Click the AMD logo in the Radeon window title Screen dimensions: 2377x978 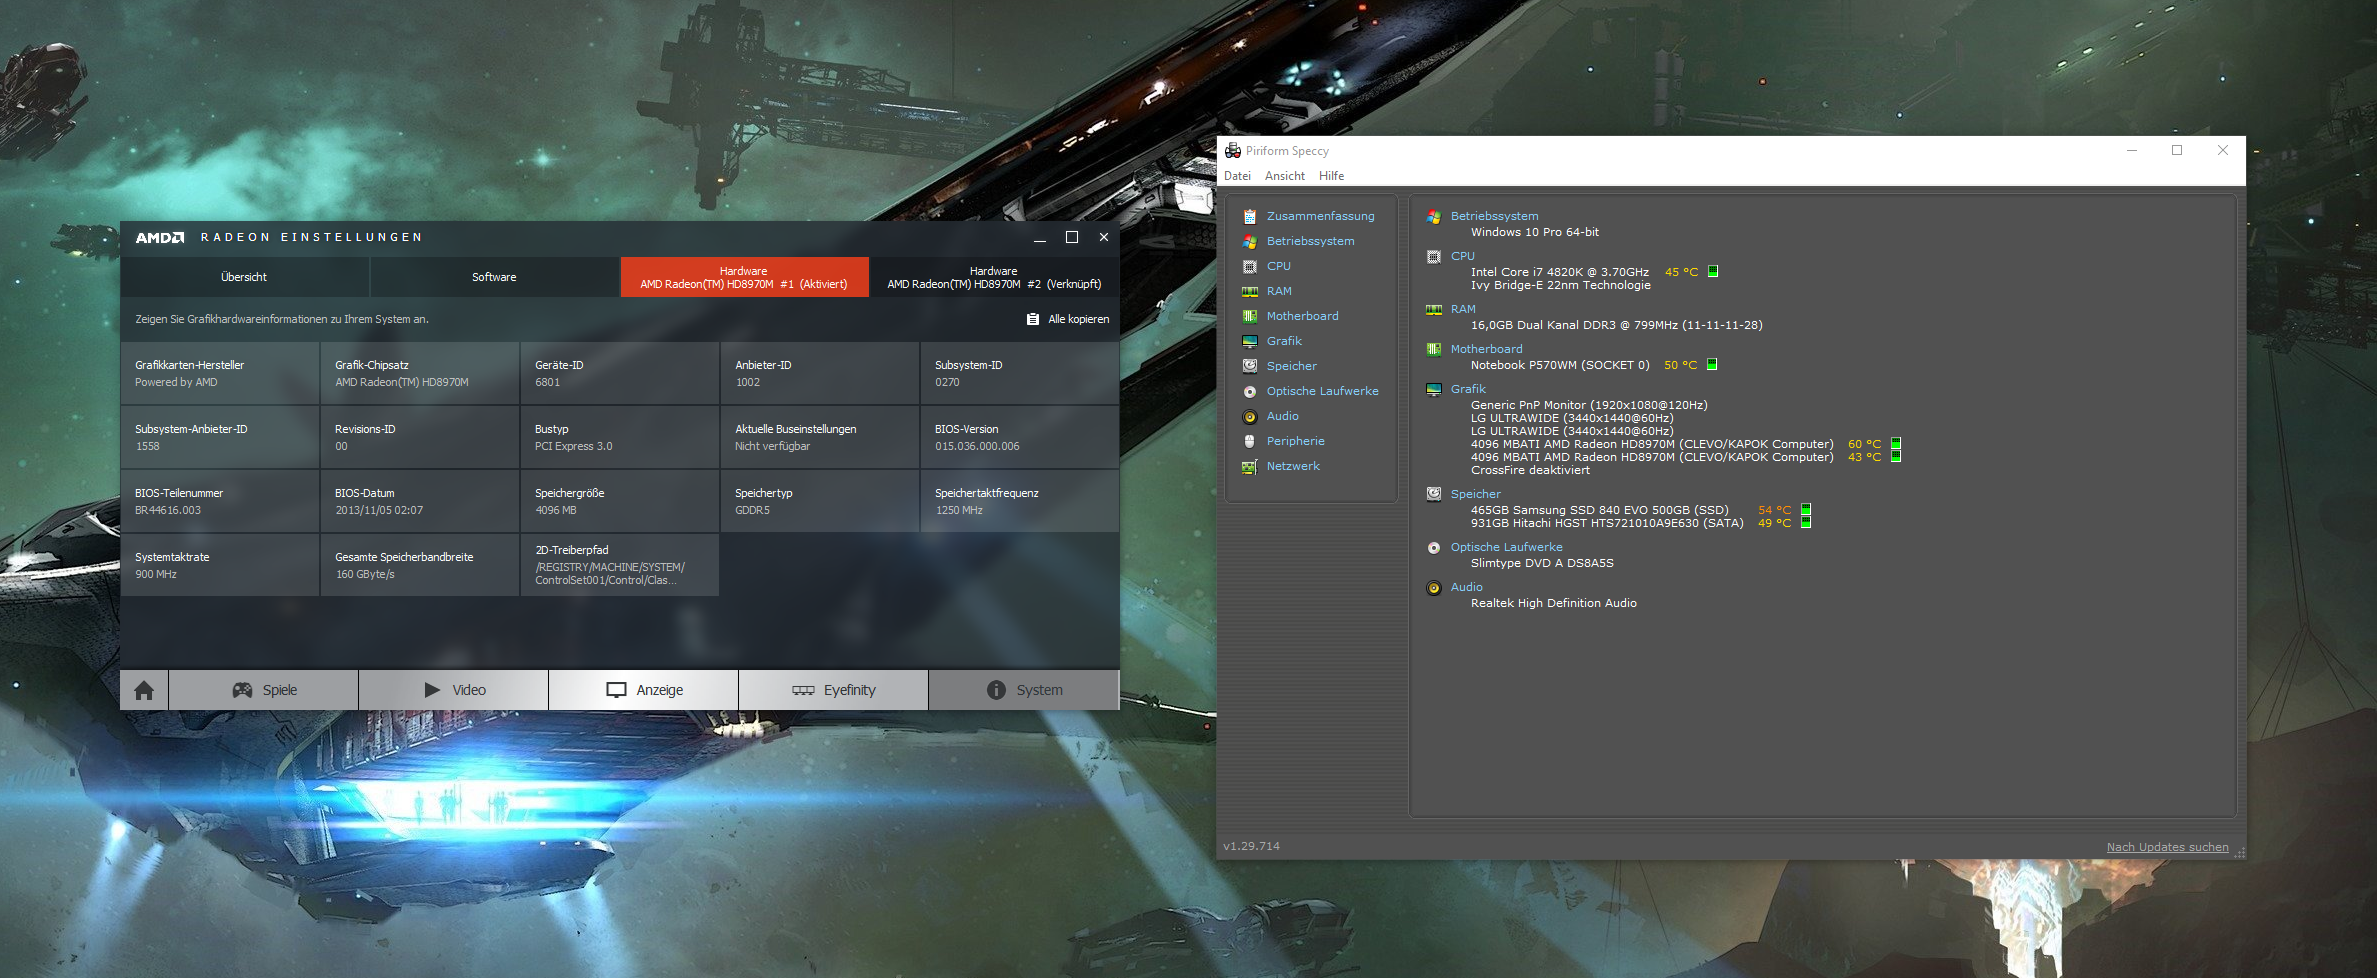[x=160, y=237]
